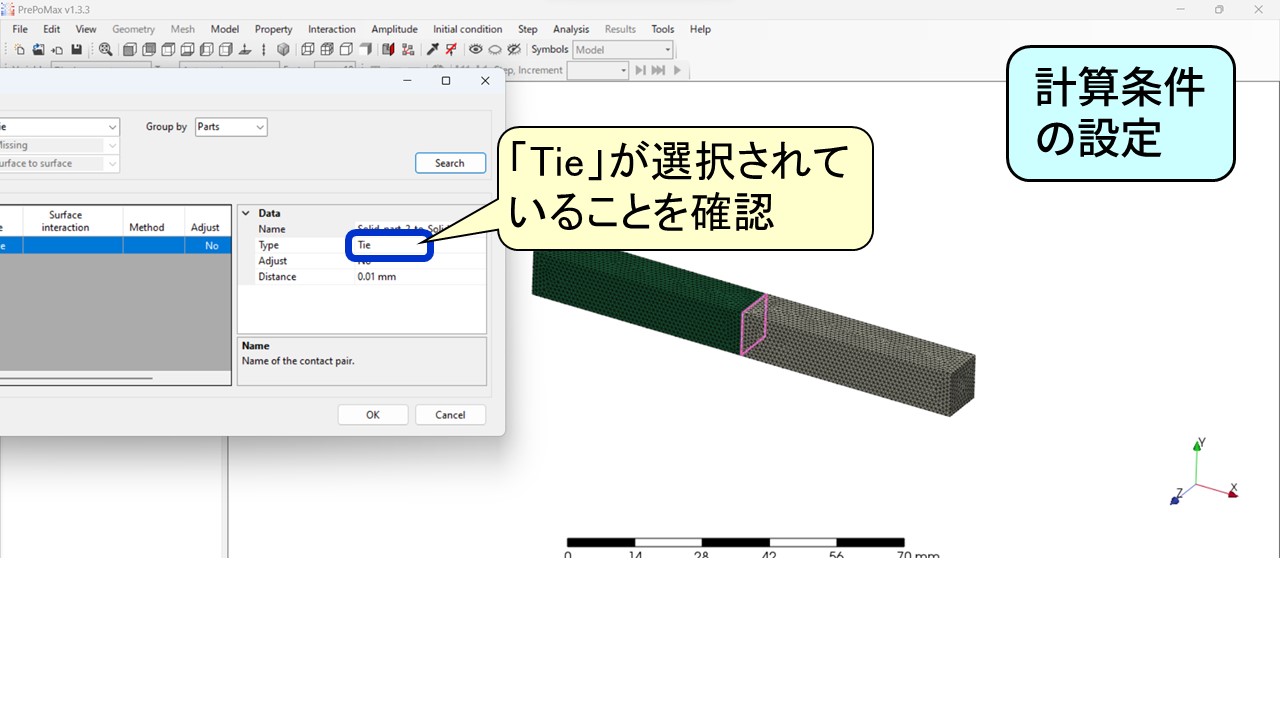Set vertical view icon
The image size is (1280, 720).
[264, 49]
